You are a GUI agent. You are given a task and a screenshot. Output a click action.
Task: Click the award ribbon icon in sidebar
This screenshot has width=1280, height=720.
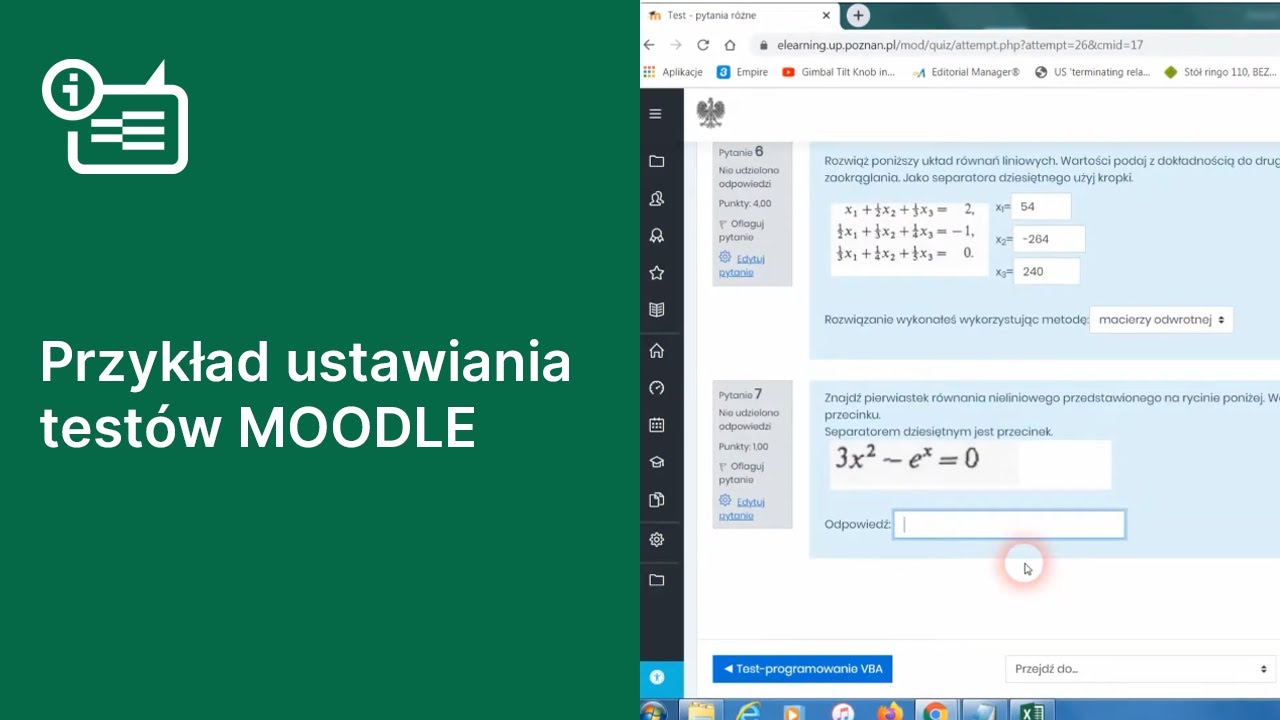[x=656, y=236]
